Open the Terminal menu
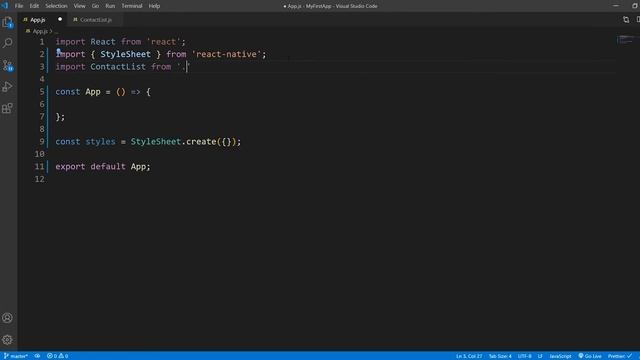The image size is (640, 360). coord(132,6)
